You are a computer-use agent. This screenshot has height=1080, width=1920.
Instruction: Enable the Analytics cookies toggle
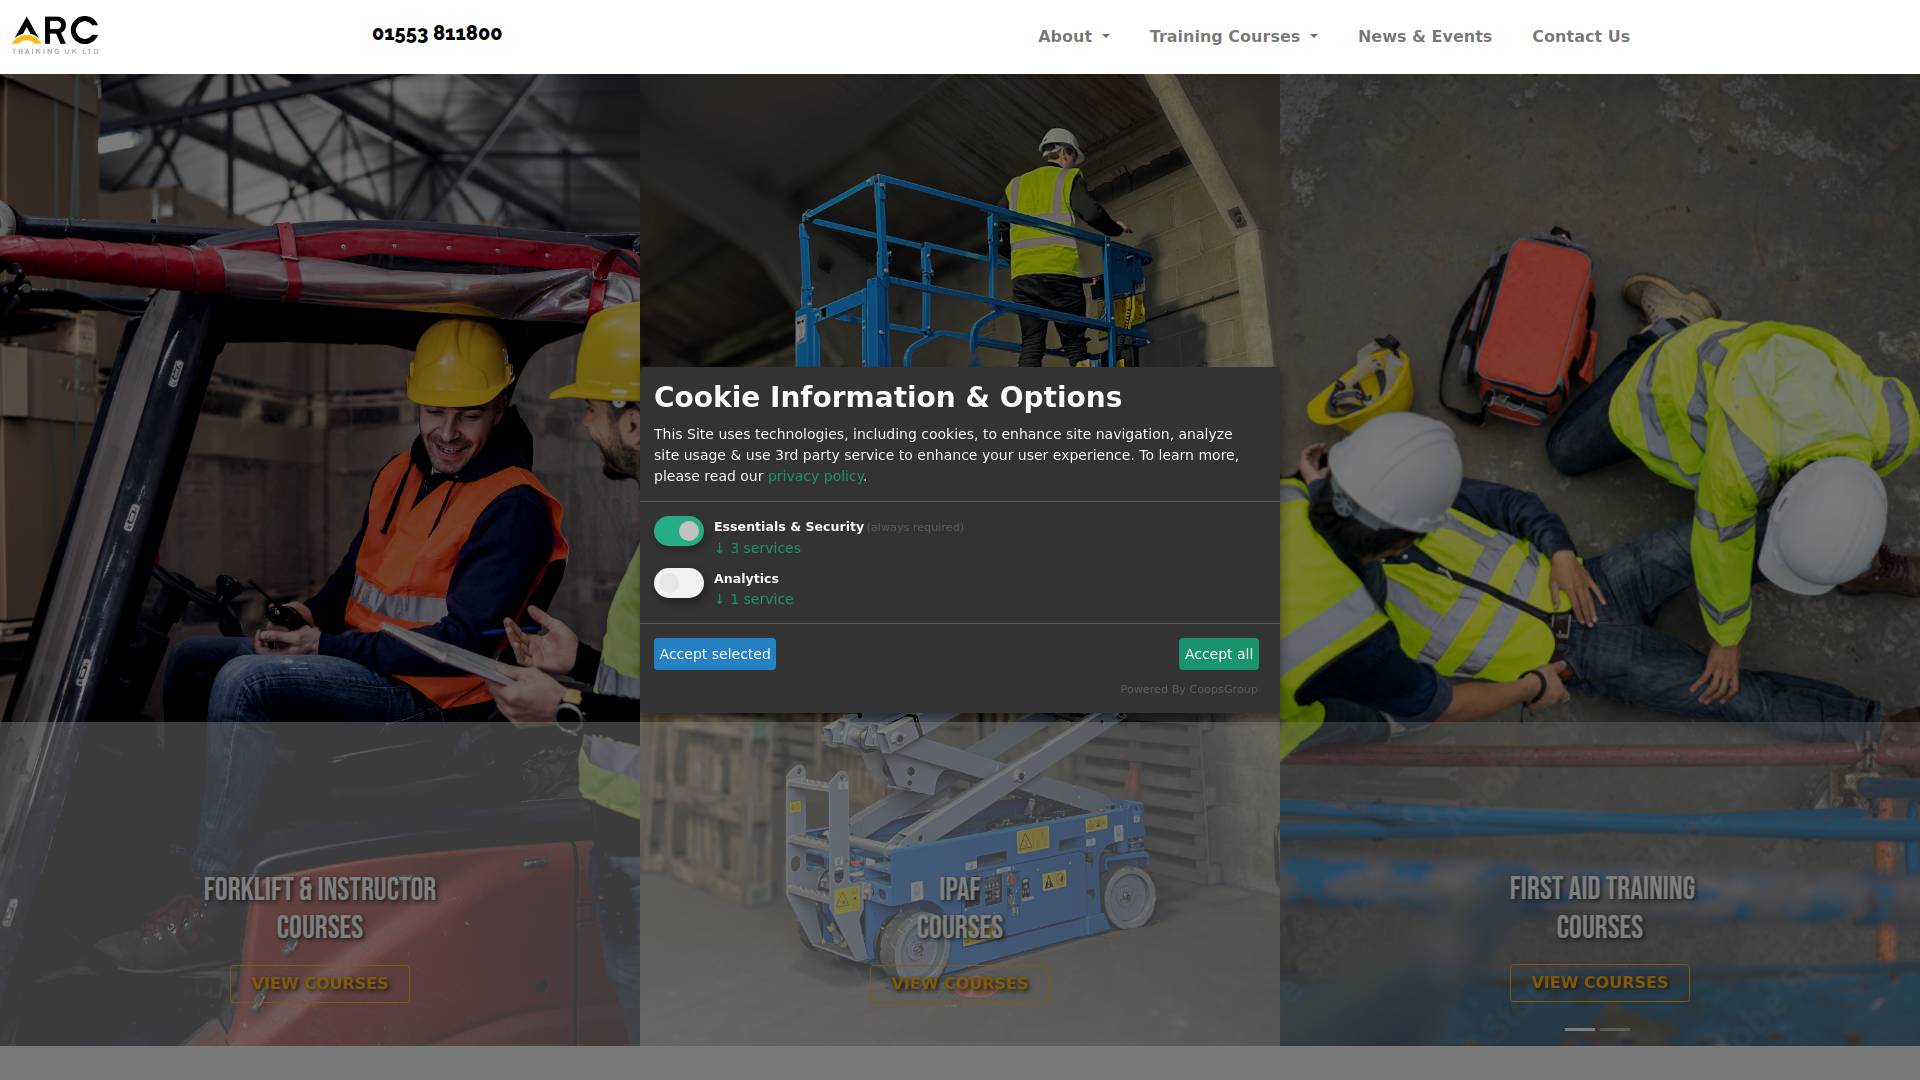pos(679,583)
